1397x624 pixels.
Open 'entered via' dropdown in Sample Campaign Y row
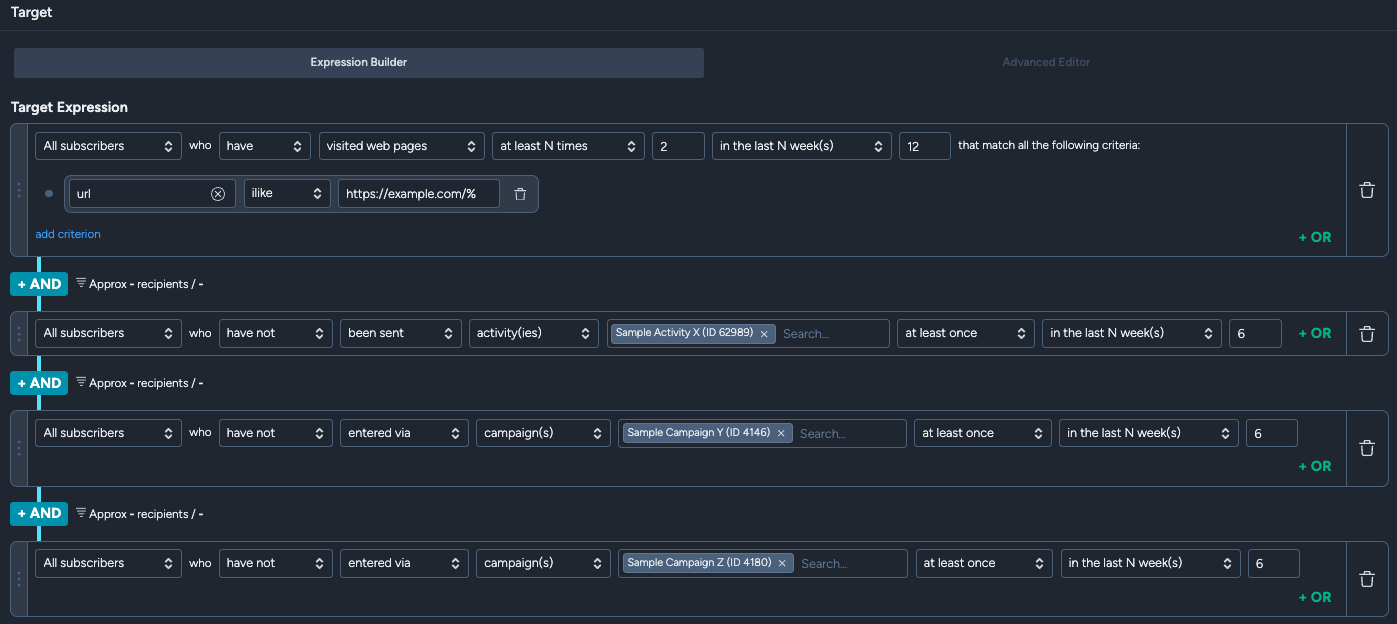point(404,433)
